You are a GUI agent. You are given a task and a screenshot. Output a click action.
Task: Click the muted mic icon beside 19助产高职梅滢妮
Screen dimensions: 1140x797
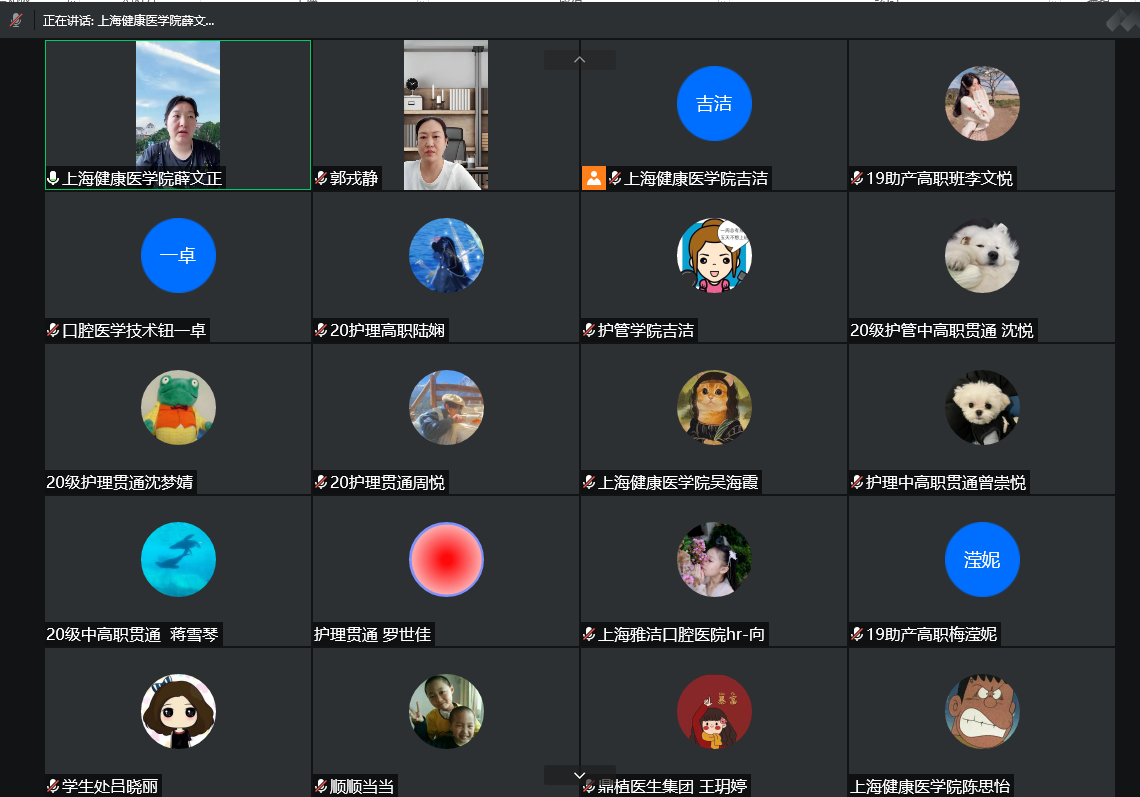(x=857, y=634)
